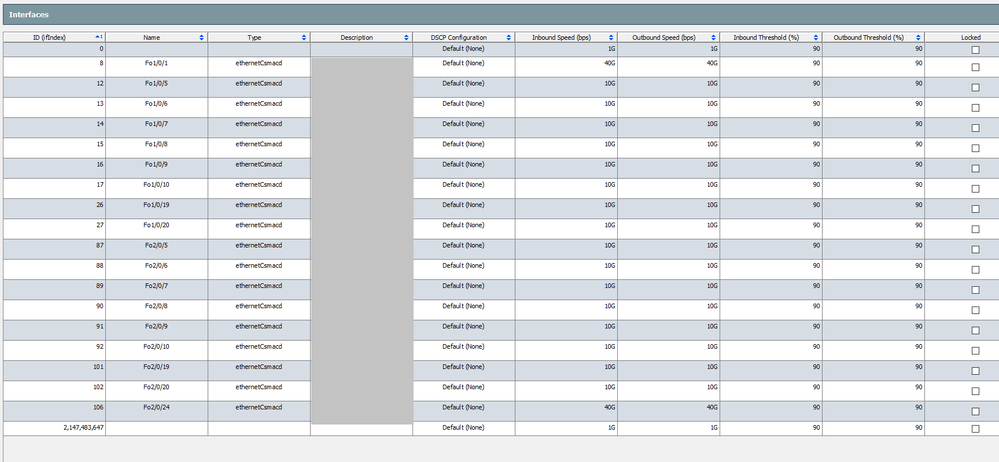Check Locked box for Fo1/0/1
The width and height of the screenshot is (999, 462).
coord(975,67)
